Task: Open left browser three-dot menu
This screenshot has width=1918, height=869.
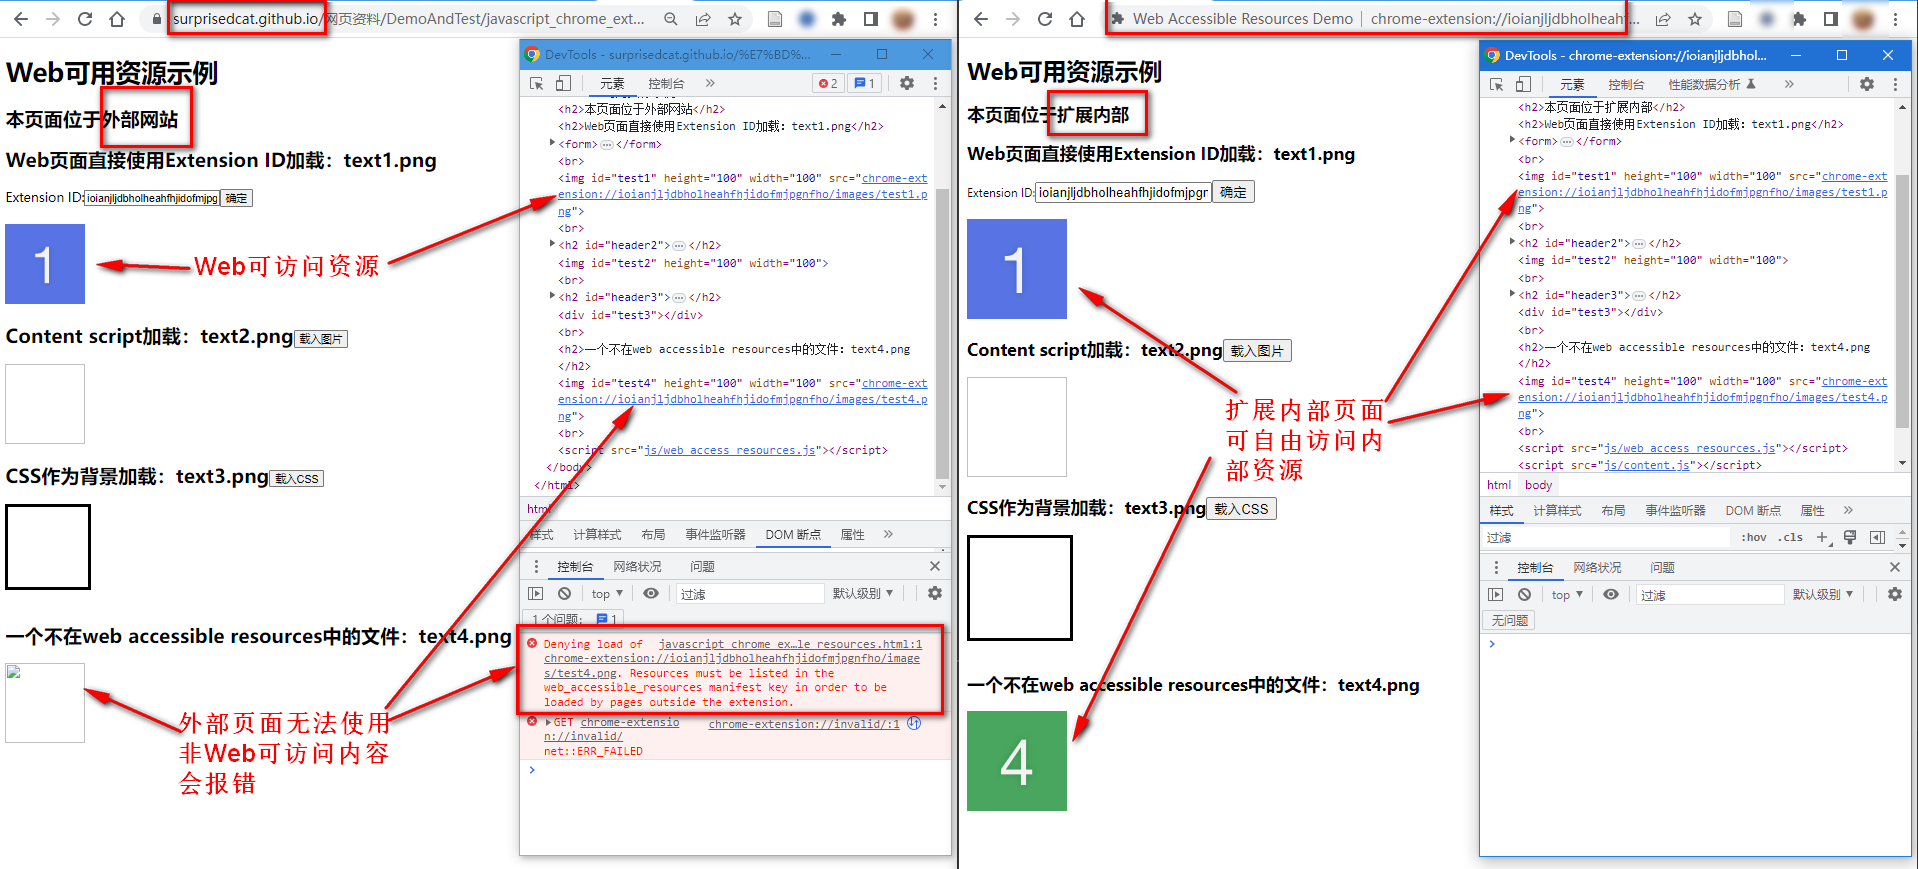Action: click(935, 19)
